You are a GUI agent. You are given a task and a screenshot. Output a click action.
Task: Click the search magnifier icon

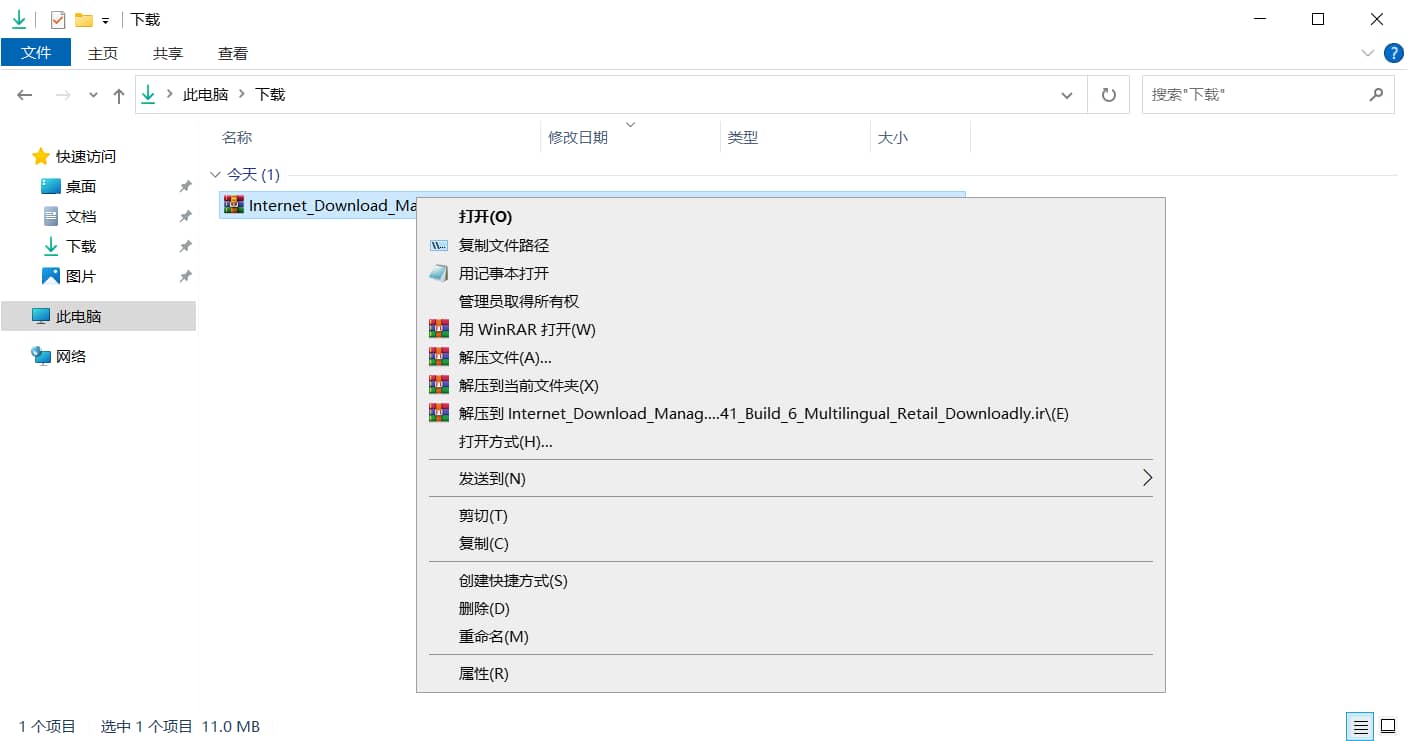[x=1377, y=94]
